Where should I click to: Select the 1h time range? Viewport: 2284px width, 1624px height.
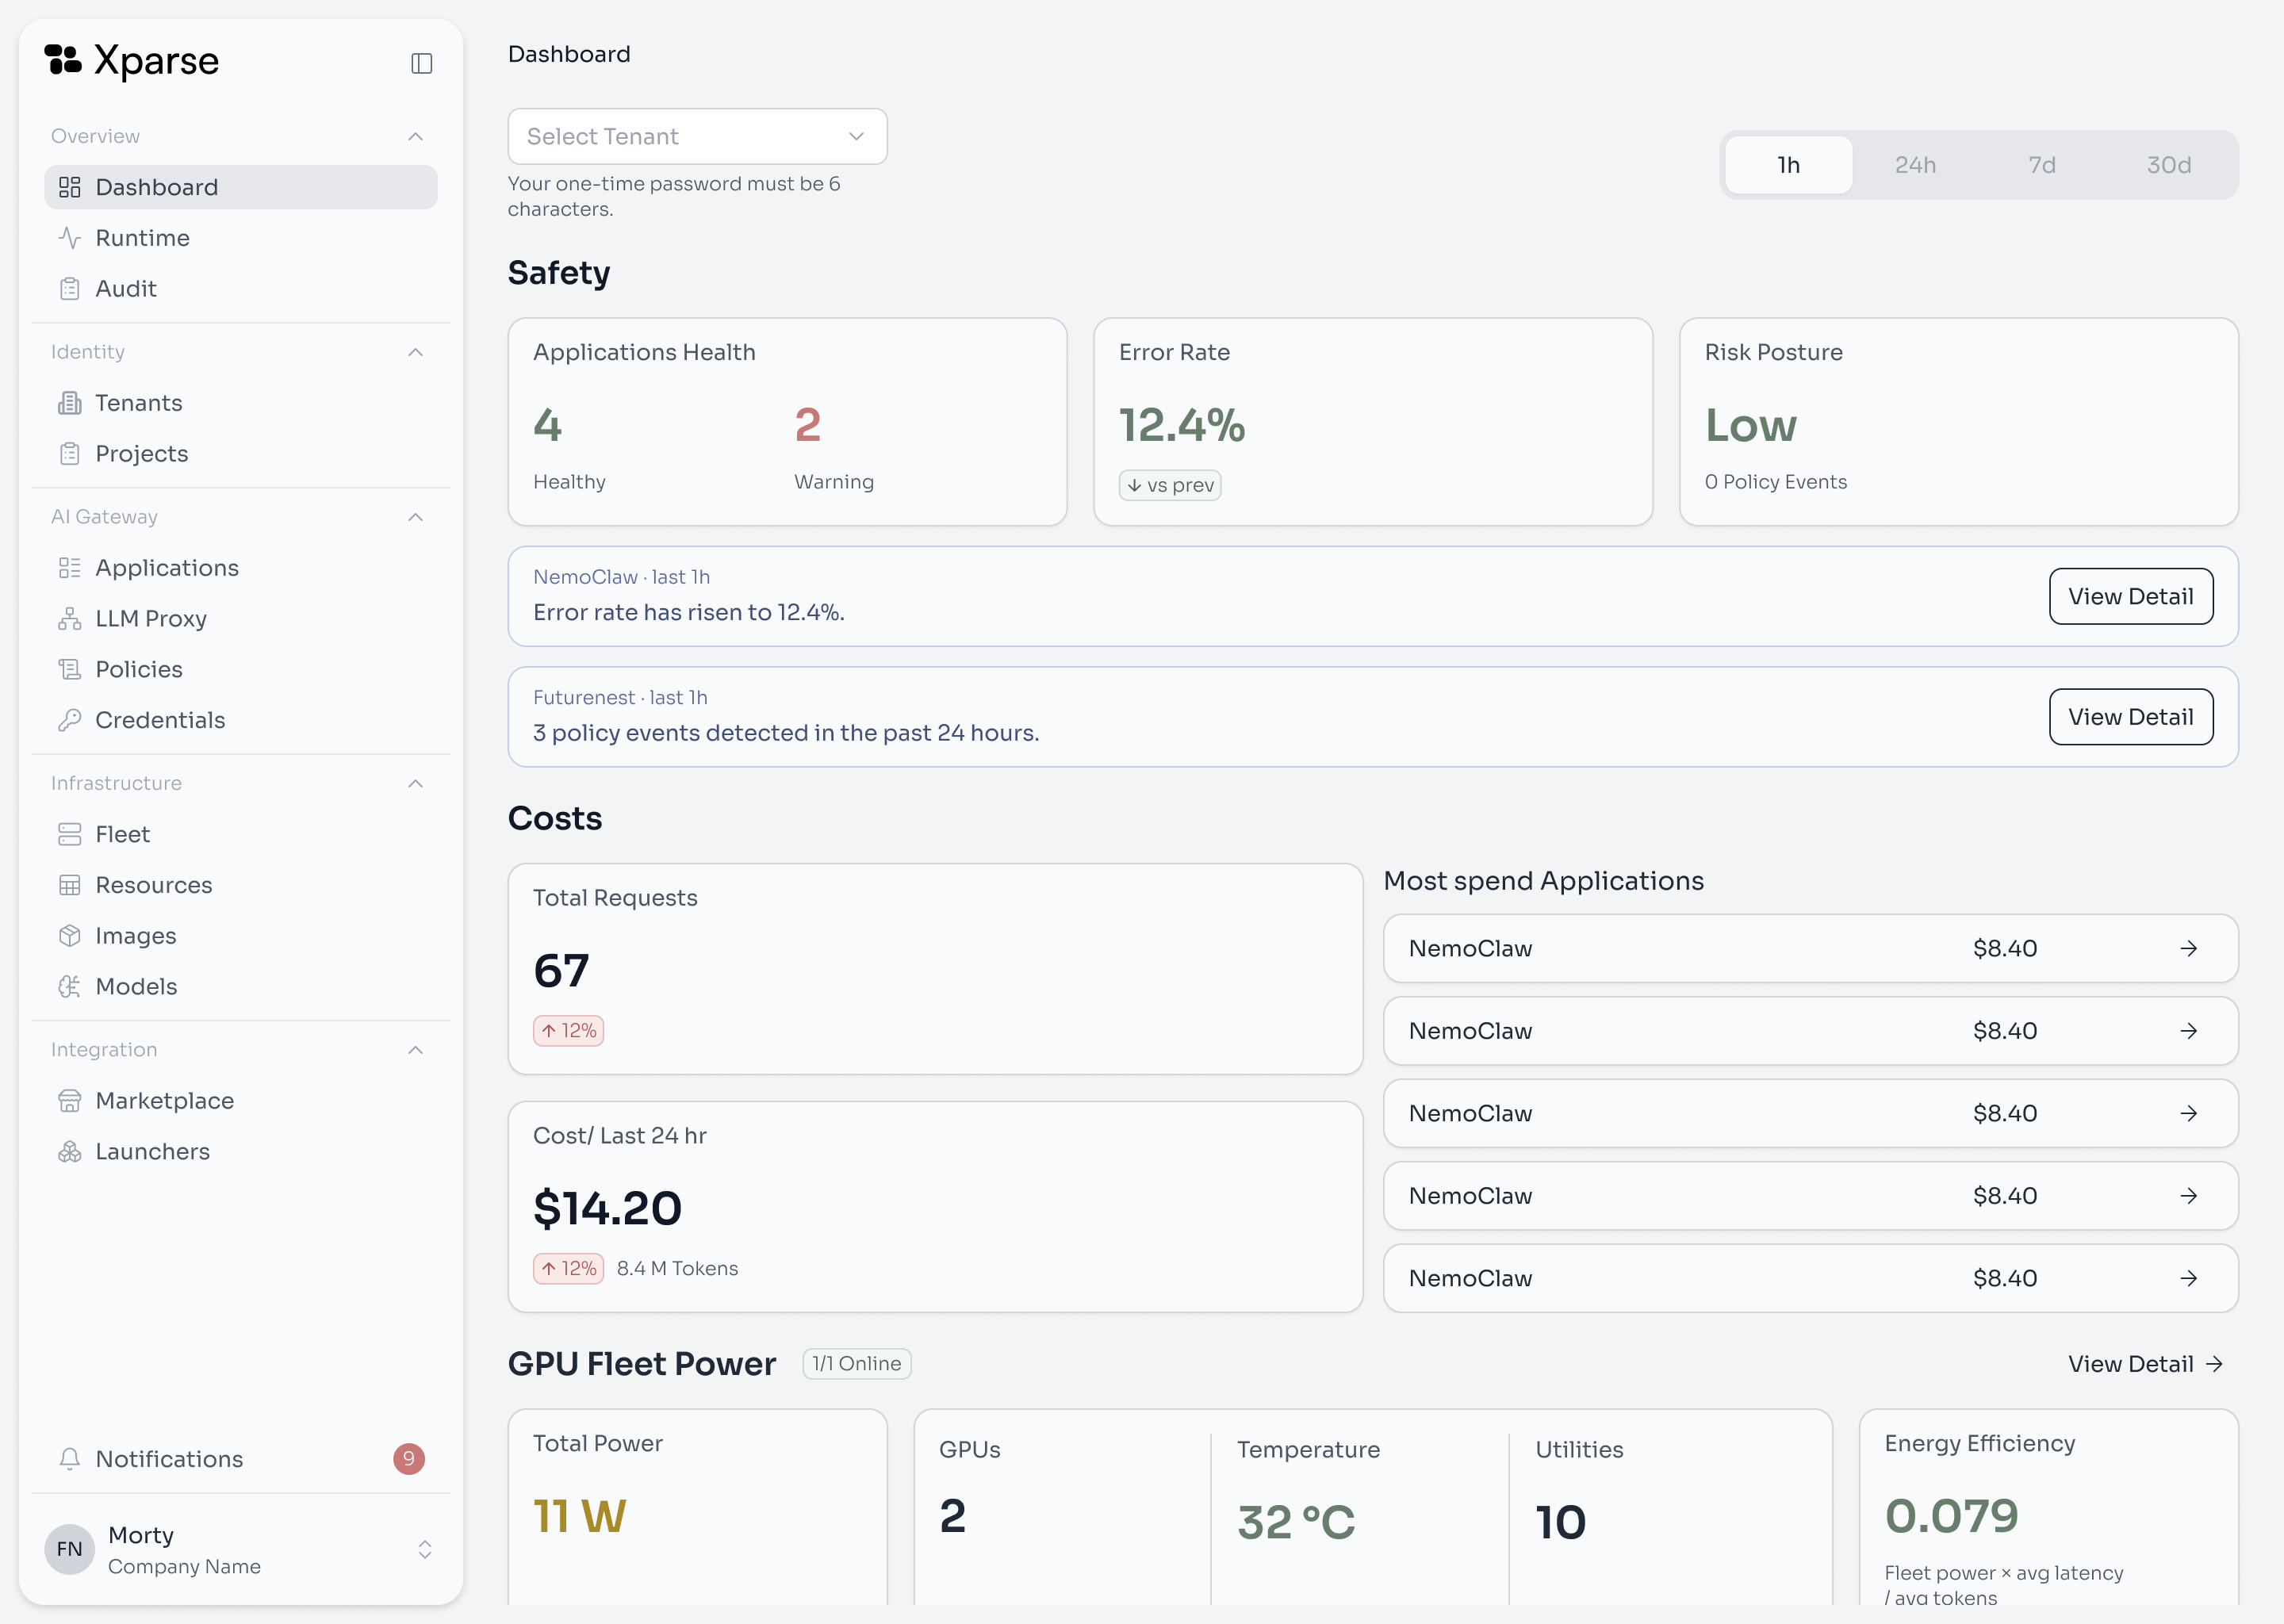coord(1788,165)
